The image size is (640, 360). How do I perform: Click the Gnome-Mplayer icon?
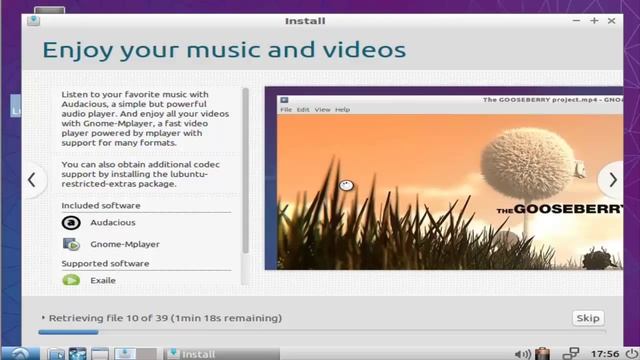coord(71,244)
